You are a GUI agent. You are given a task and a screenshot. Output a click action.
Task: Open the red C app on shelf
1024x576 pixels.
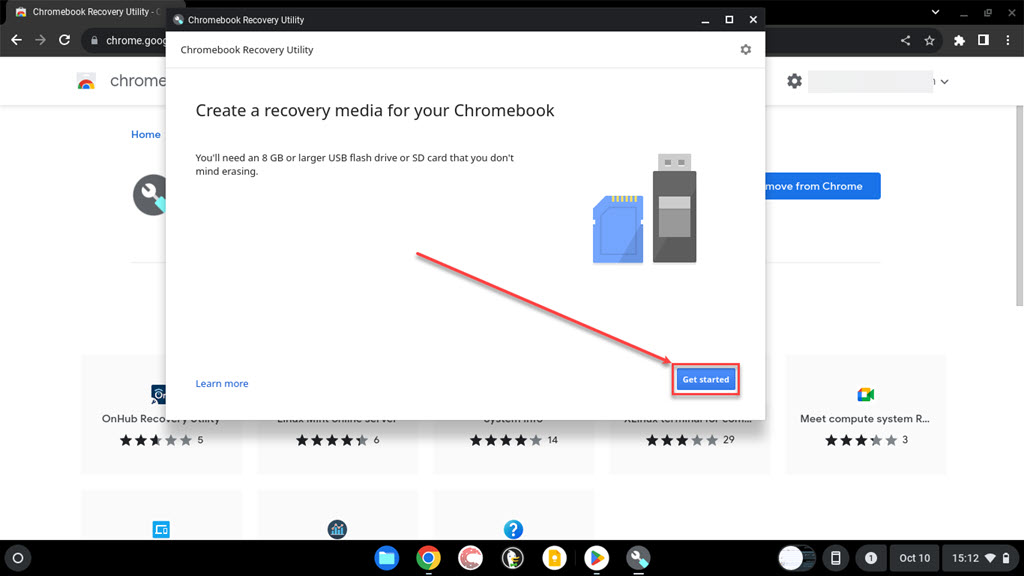(470, 558)
